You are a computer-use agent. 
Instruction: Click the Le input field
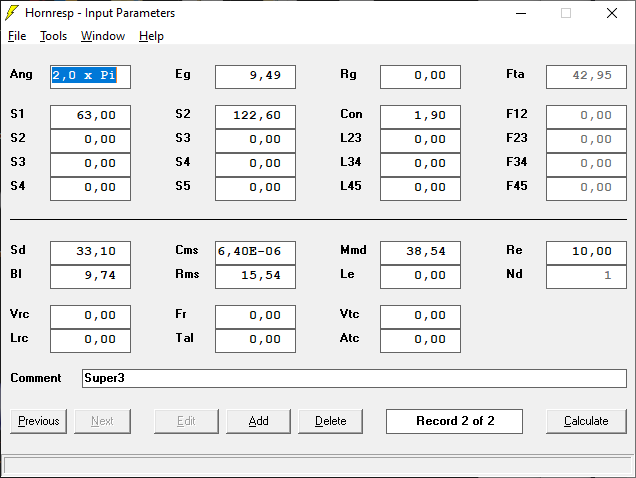point(420,277)
